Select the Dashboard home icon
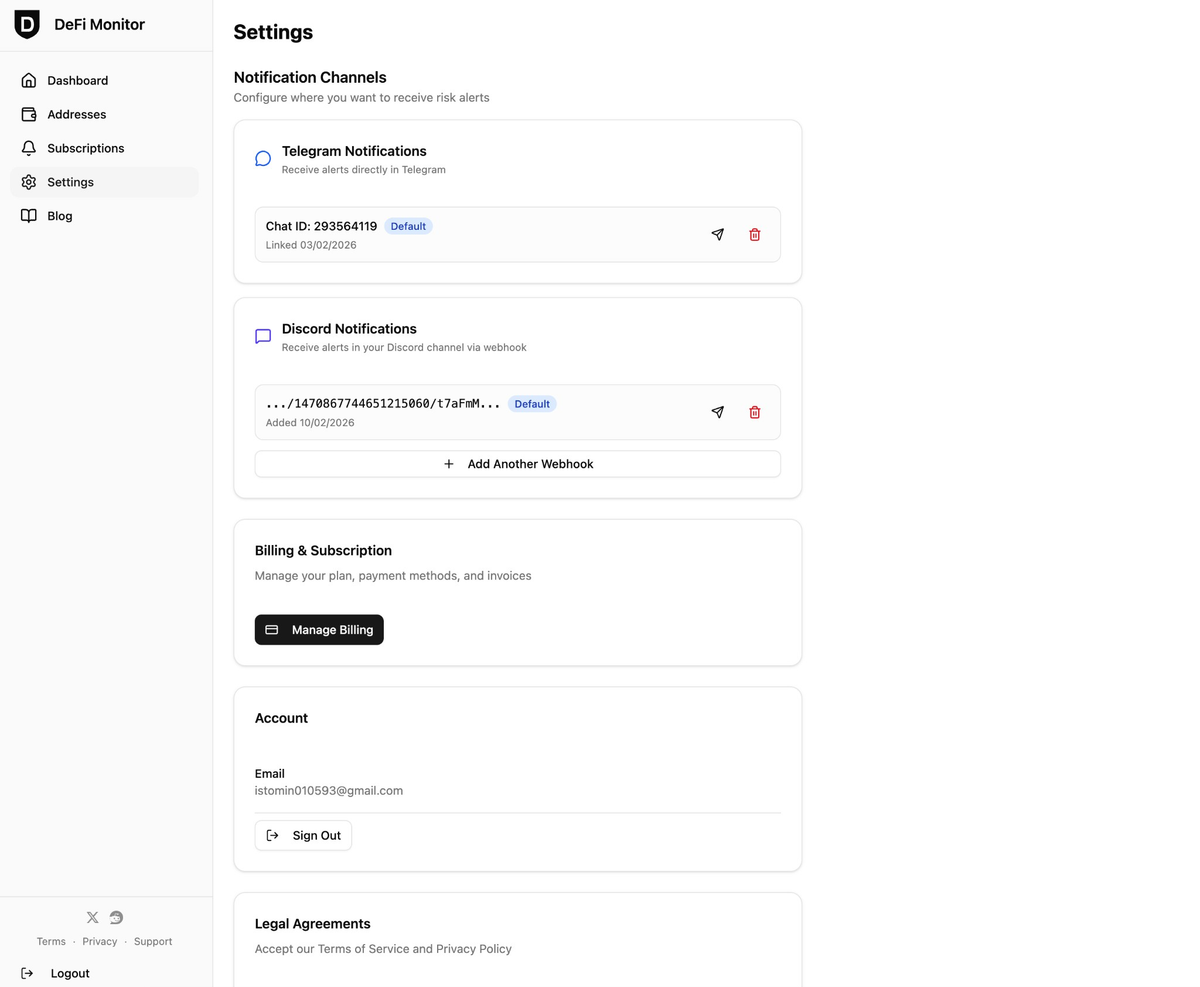This screenshot has width=1200, height=987. (x=30, y=80)
